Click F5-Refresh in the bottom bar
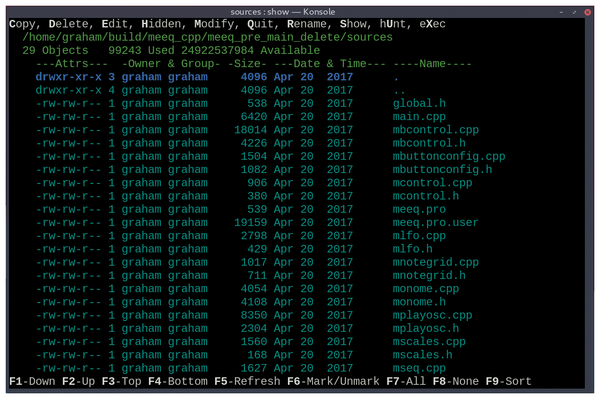600x399 pixels. point(247,381)
